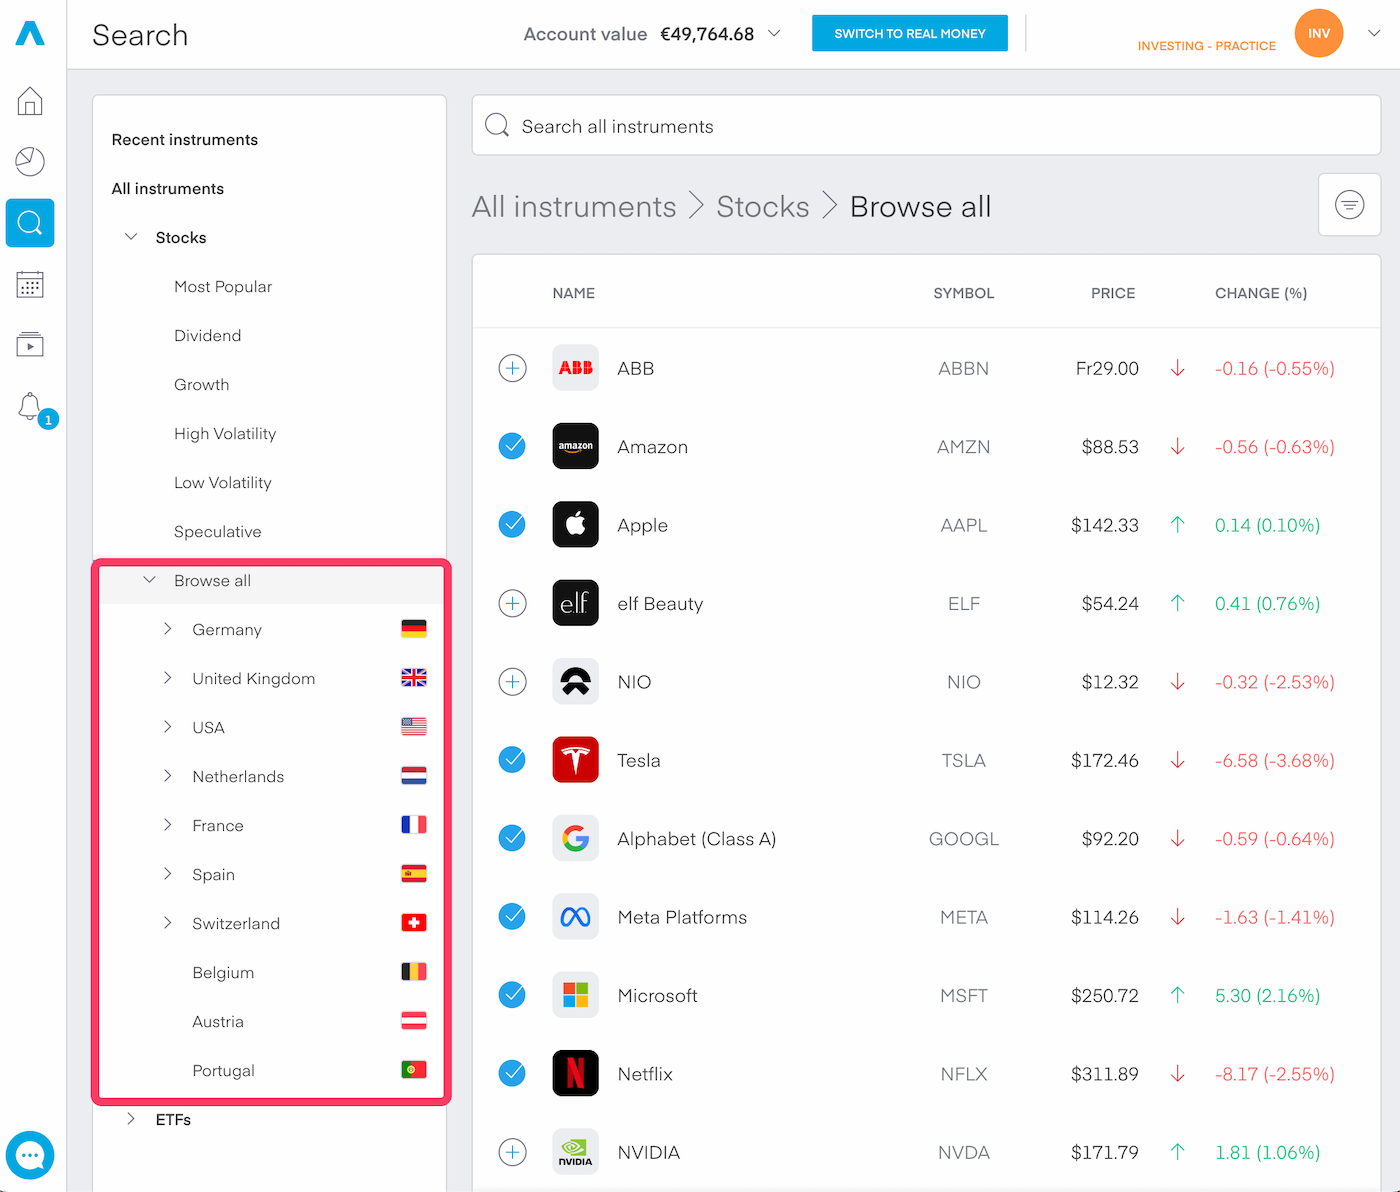Click the Search all instruments field
This screenshot has height=1192, width=1400.
[x=926, y=126]
